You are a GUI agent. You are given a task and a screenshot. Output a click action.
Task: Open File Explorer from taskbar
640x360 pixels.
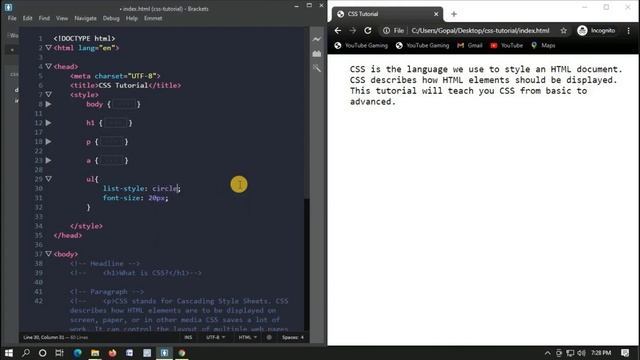[x=95, y=353]
